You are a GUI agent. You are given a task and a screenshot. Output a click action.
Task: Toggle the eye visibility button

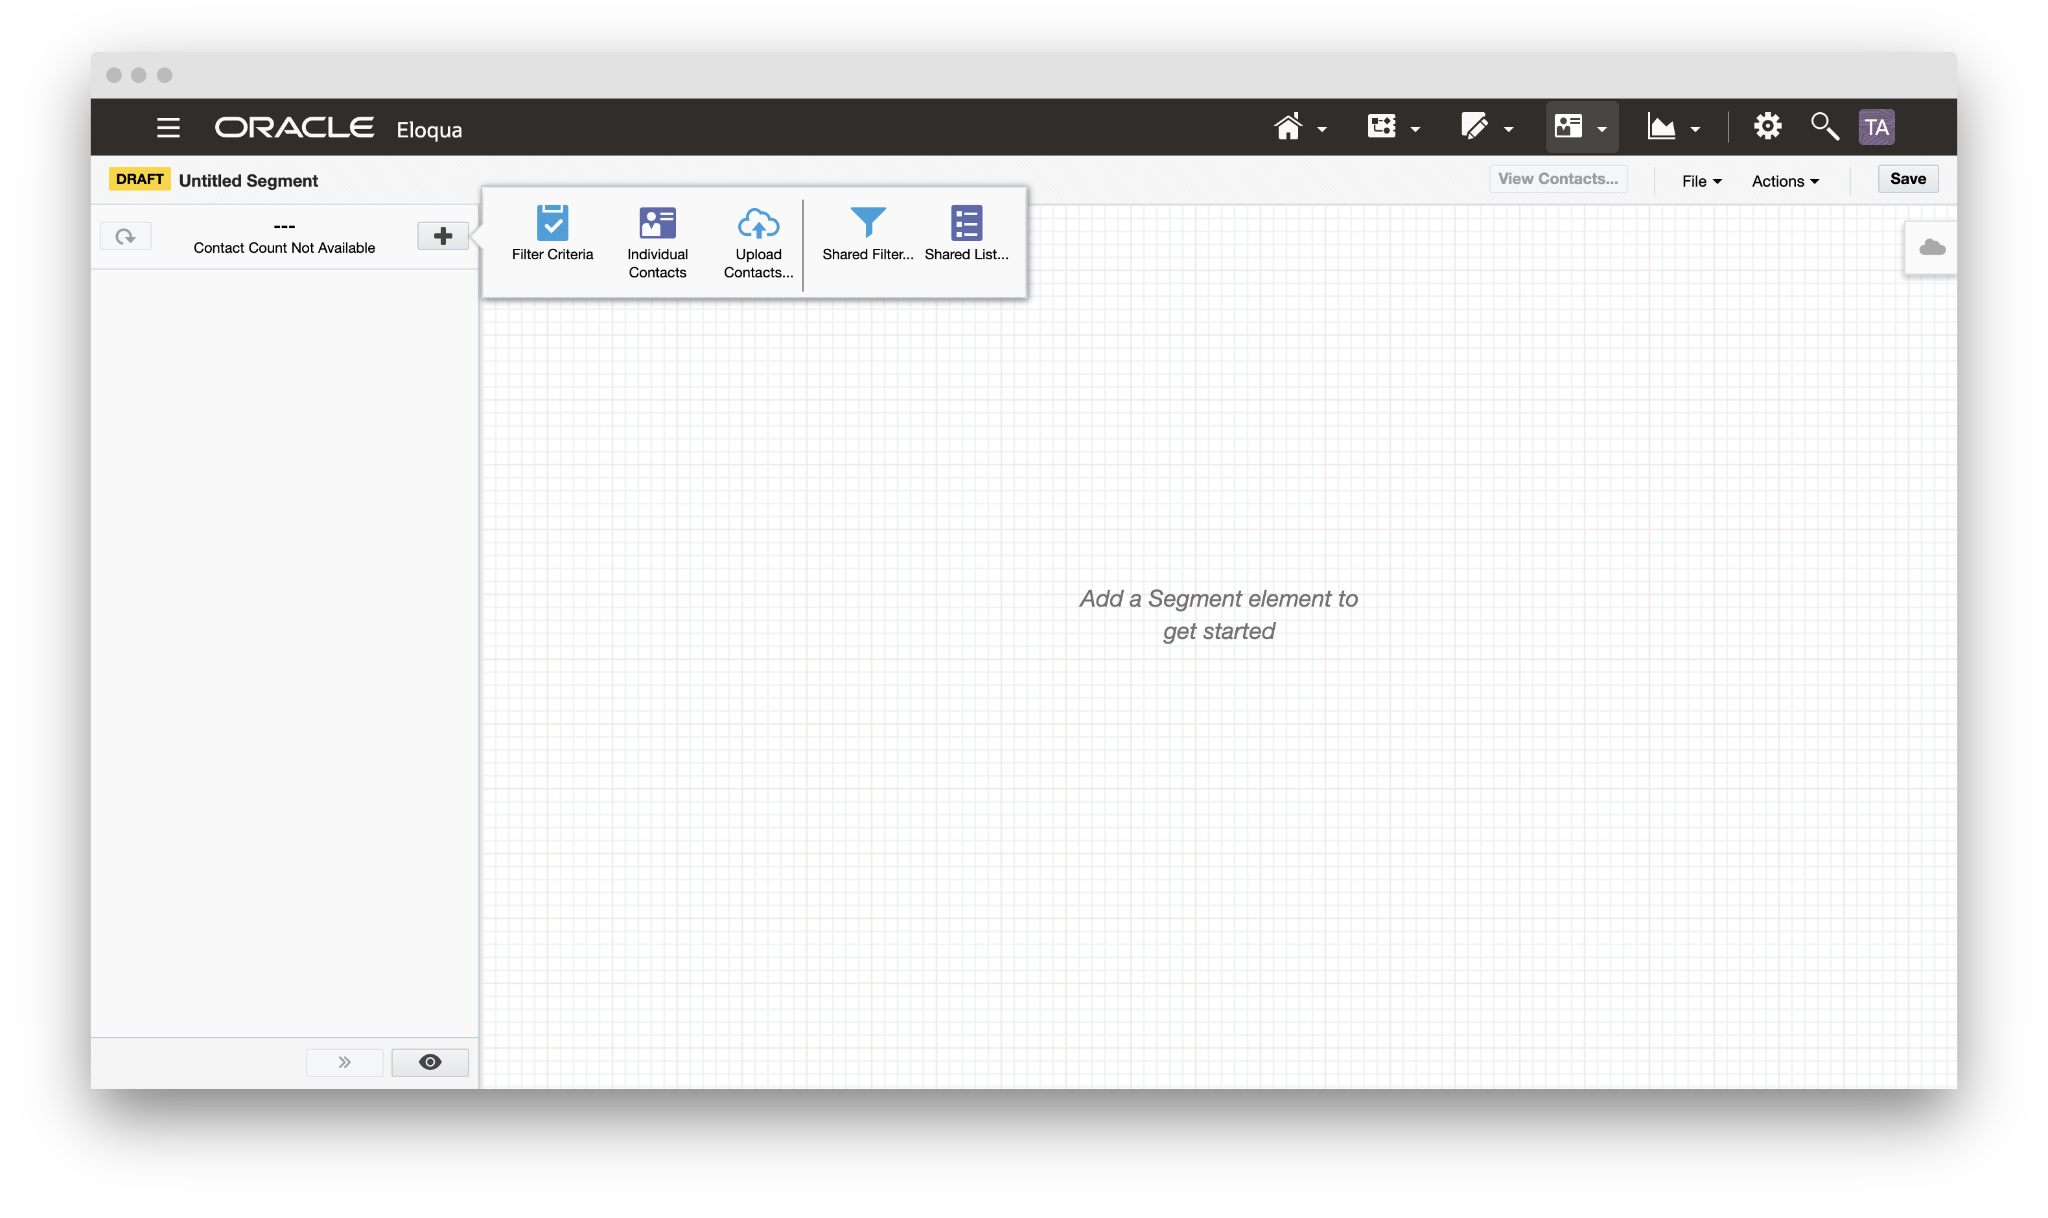430,1062
